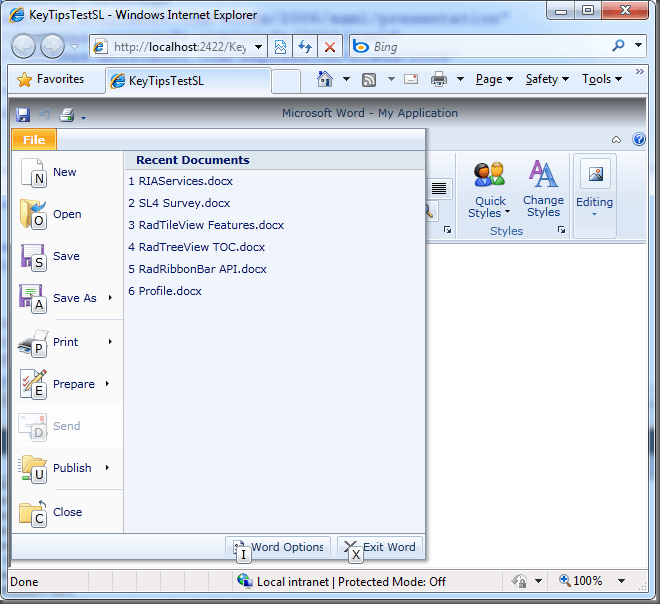Click the search magnifier icon
The width and height of the screenshot is (660, 604).
tap(618, 45)
